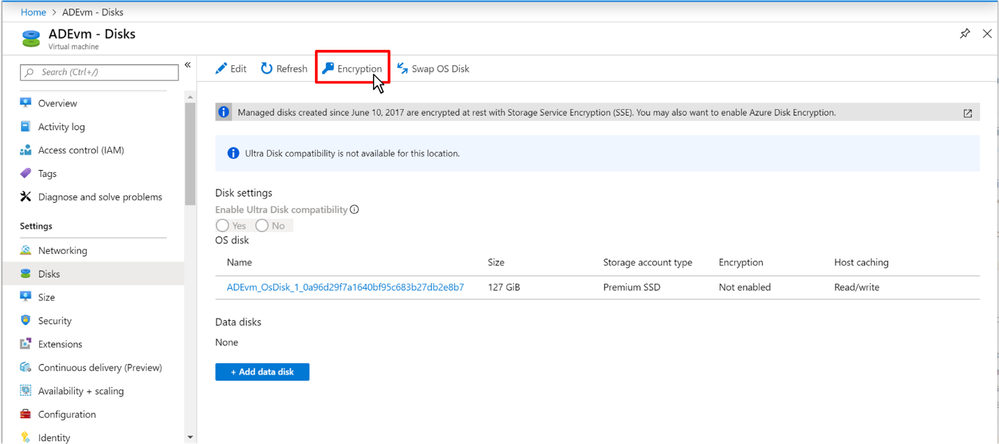Image resolution: width=999 pixels, height=444 pixels.
Task: Click the Edit pencil icon
Action: [220, 69]
